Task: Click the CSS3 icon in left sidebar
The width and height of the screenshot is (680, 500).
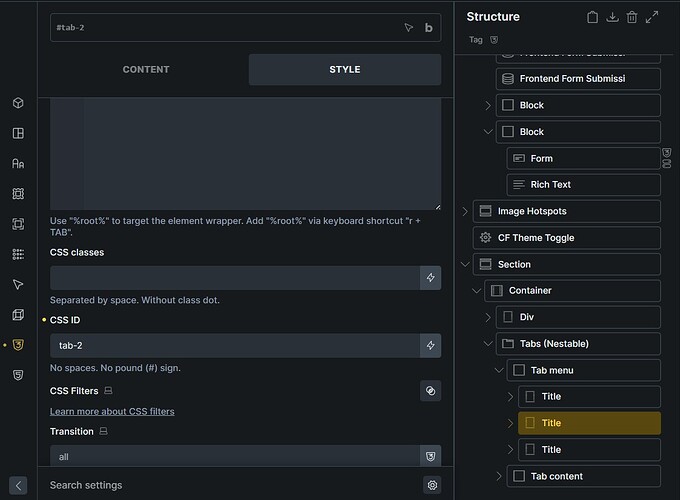Action: coord(18,345)
